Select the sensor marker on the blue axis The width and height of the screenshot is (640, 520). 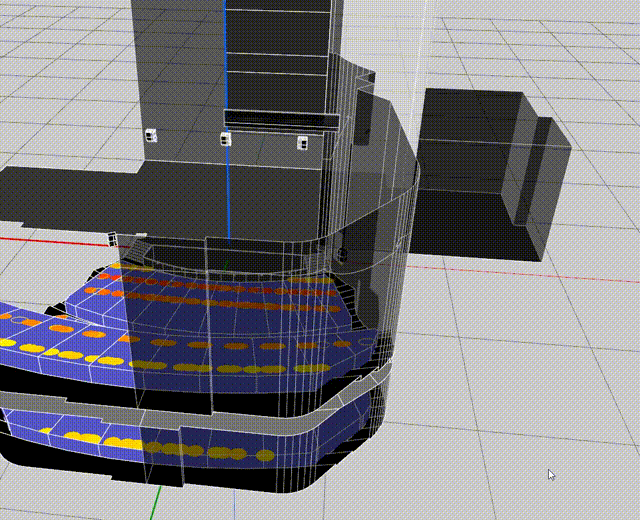pos(227,138)
